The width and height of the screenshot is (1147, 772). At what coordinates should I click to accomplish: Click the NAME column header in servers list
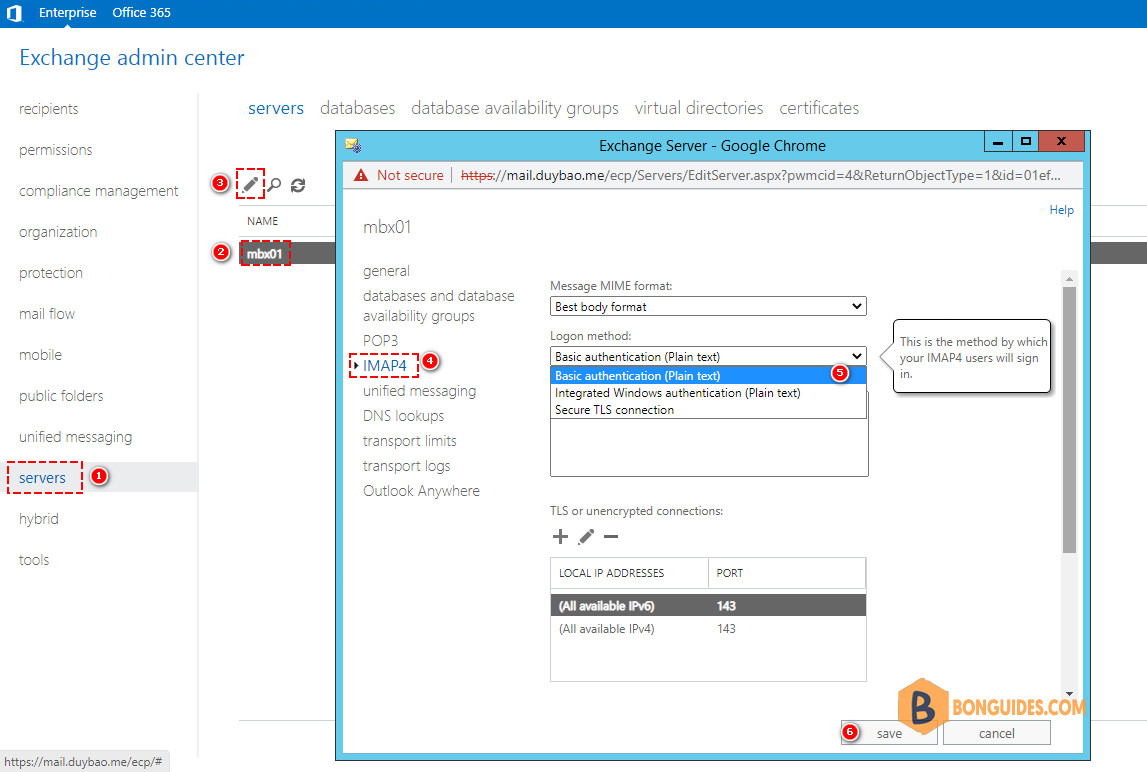[262, 221]
